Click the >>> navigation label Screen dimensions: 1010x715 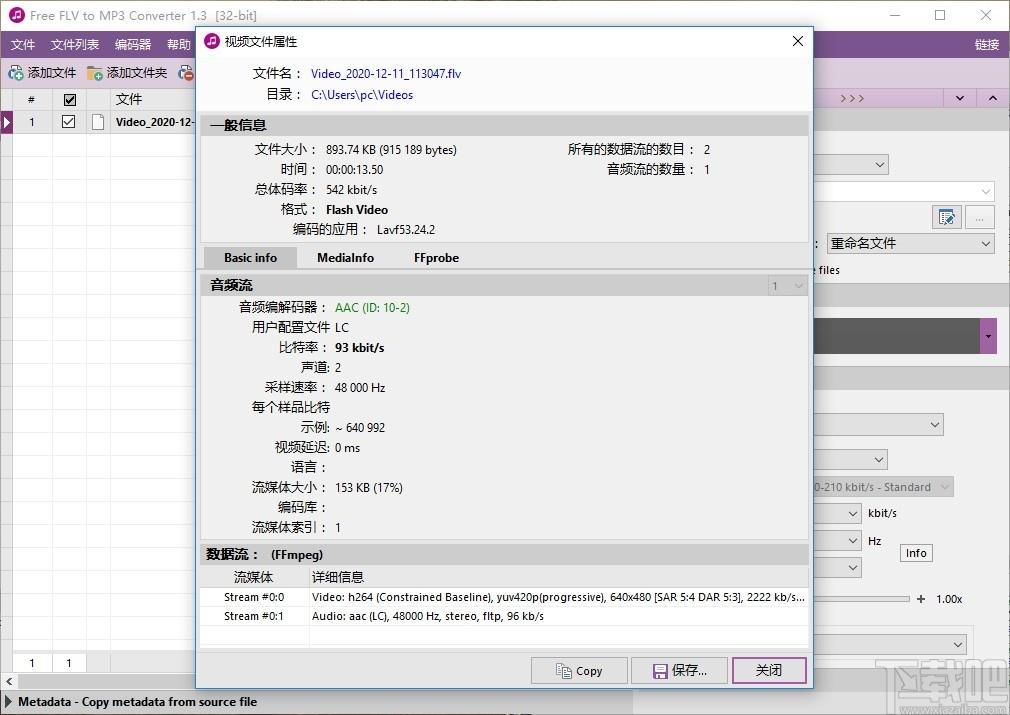[852, 99]
